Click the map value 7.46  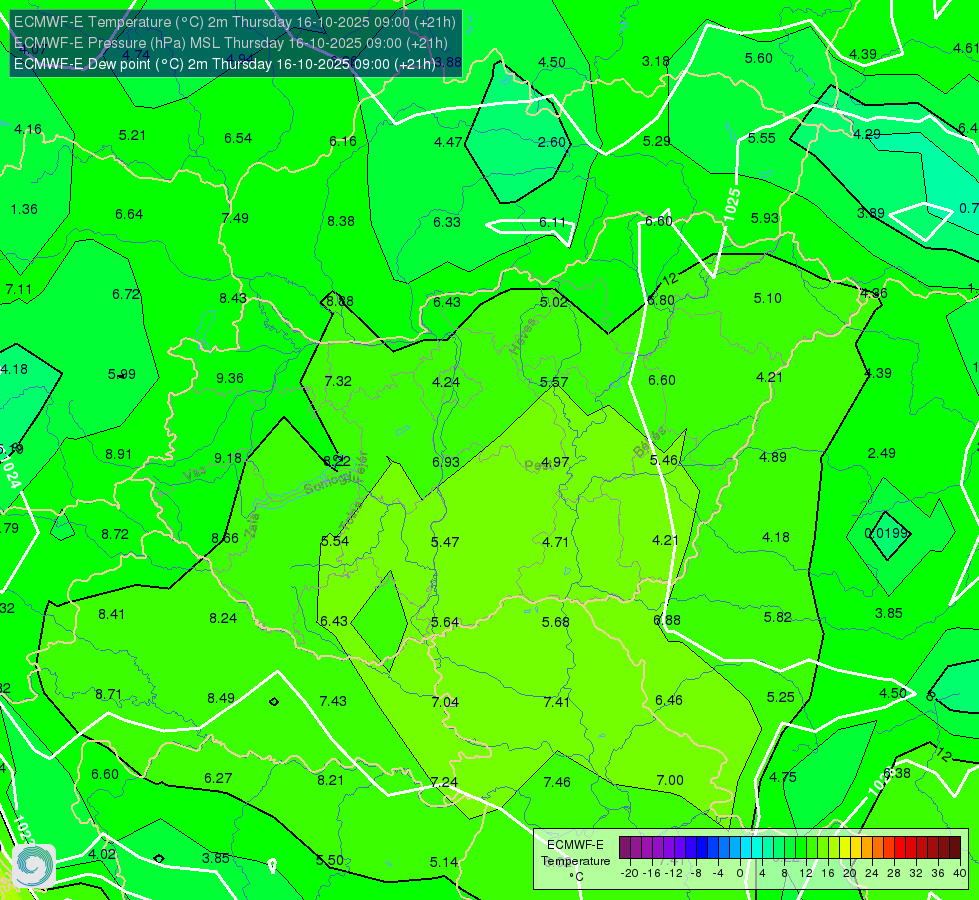coord(557,782)
